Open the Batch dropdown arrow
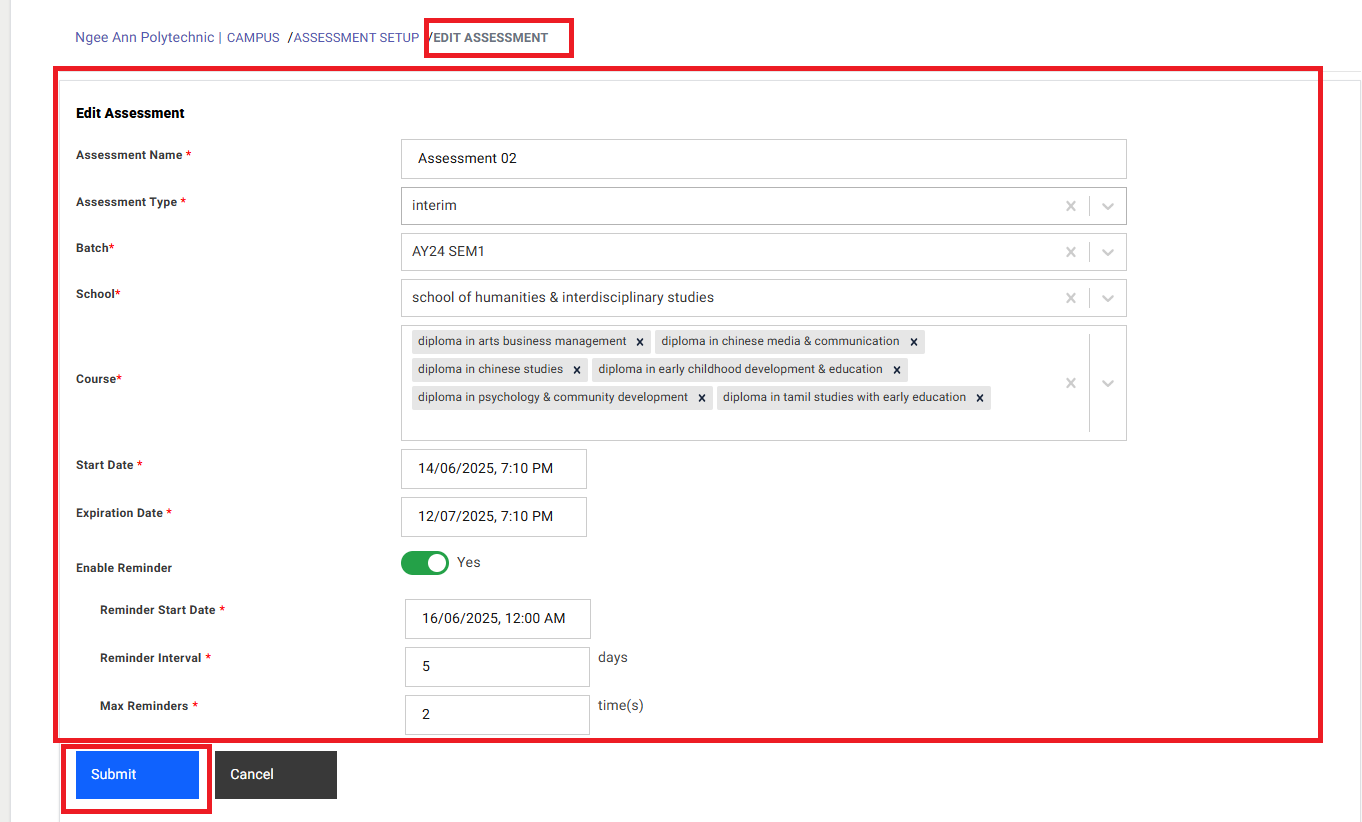This screenshot has width=1362, height=822. (1108, 252)
